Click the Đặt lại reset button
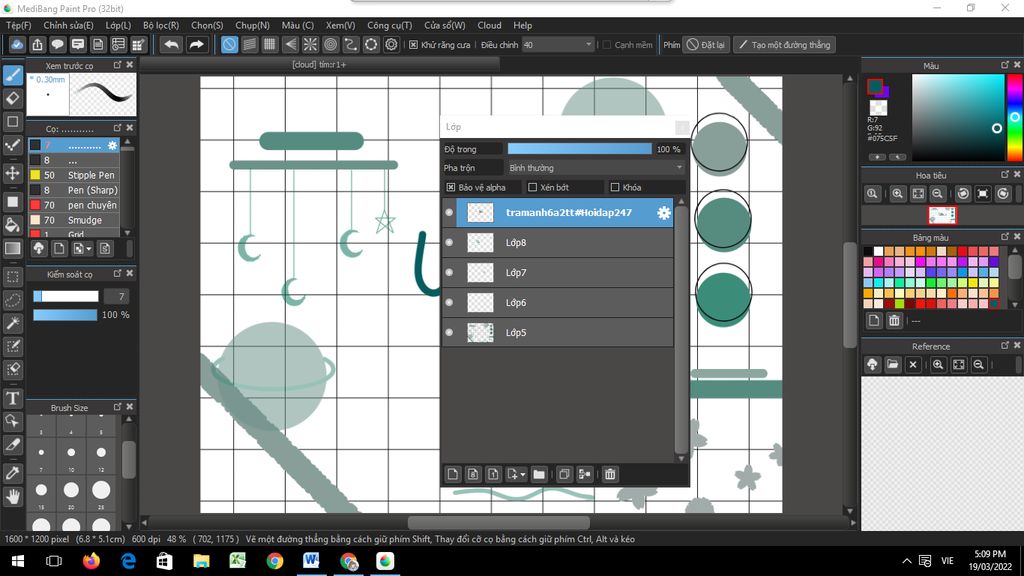This screenshot has width=1024, height=576. click(706, 44)
